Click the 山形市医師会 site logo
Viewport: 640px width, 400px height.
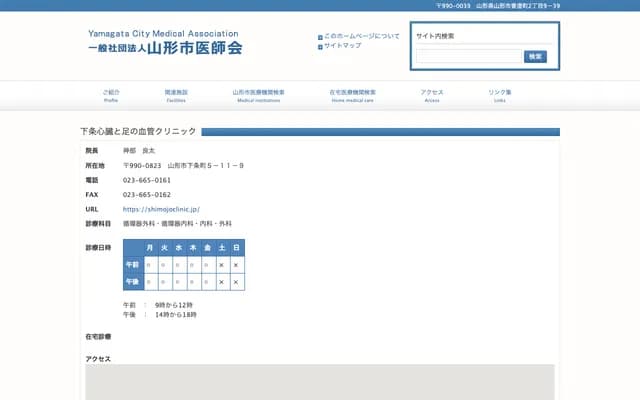(x=165, y=48)
